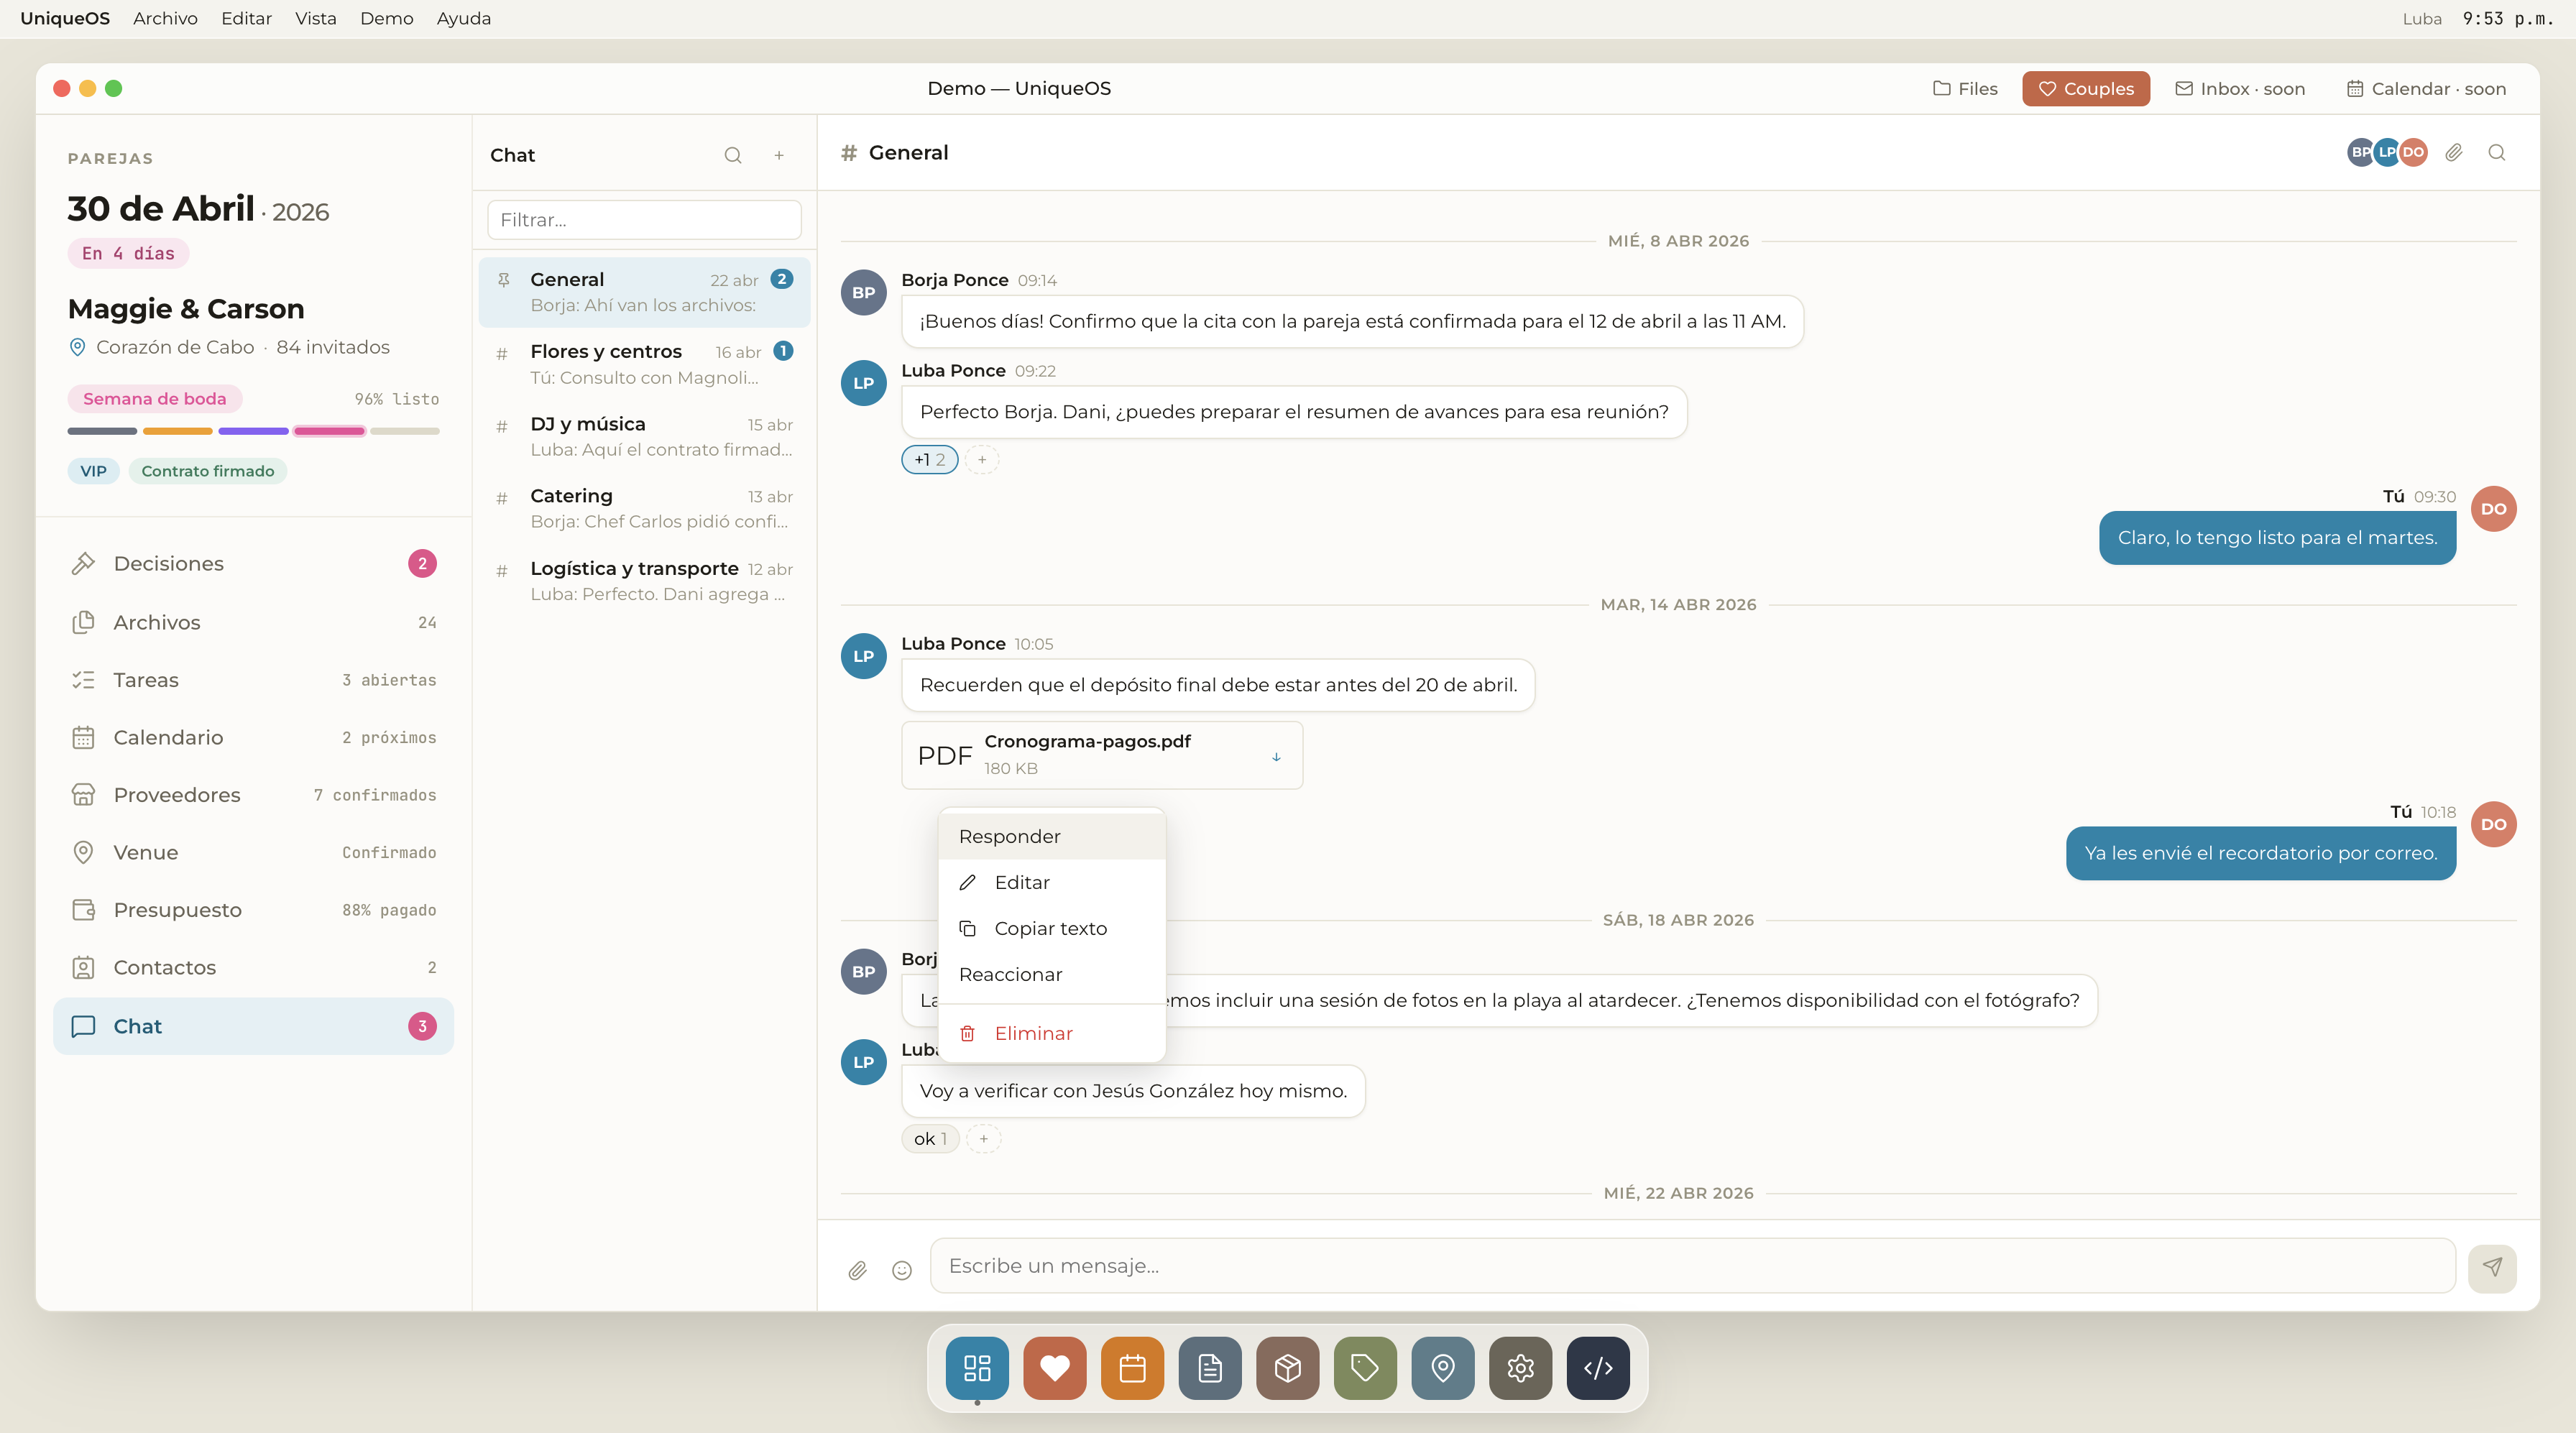The width and height of the screenshot is (2576, 1433).
Task: Search messages with General header magnifier icon
Action: coord(2497,153)
